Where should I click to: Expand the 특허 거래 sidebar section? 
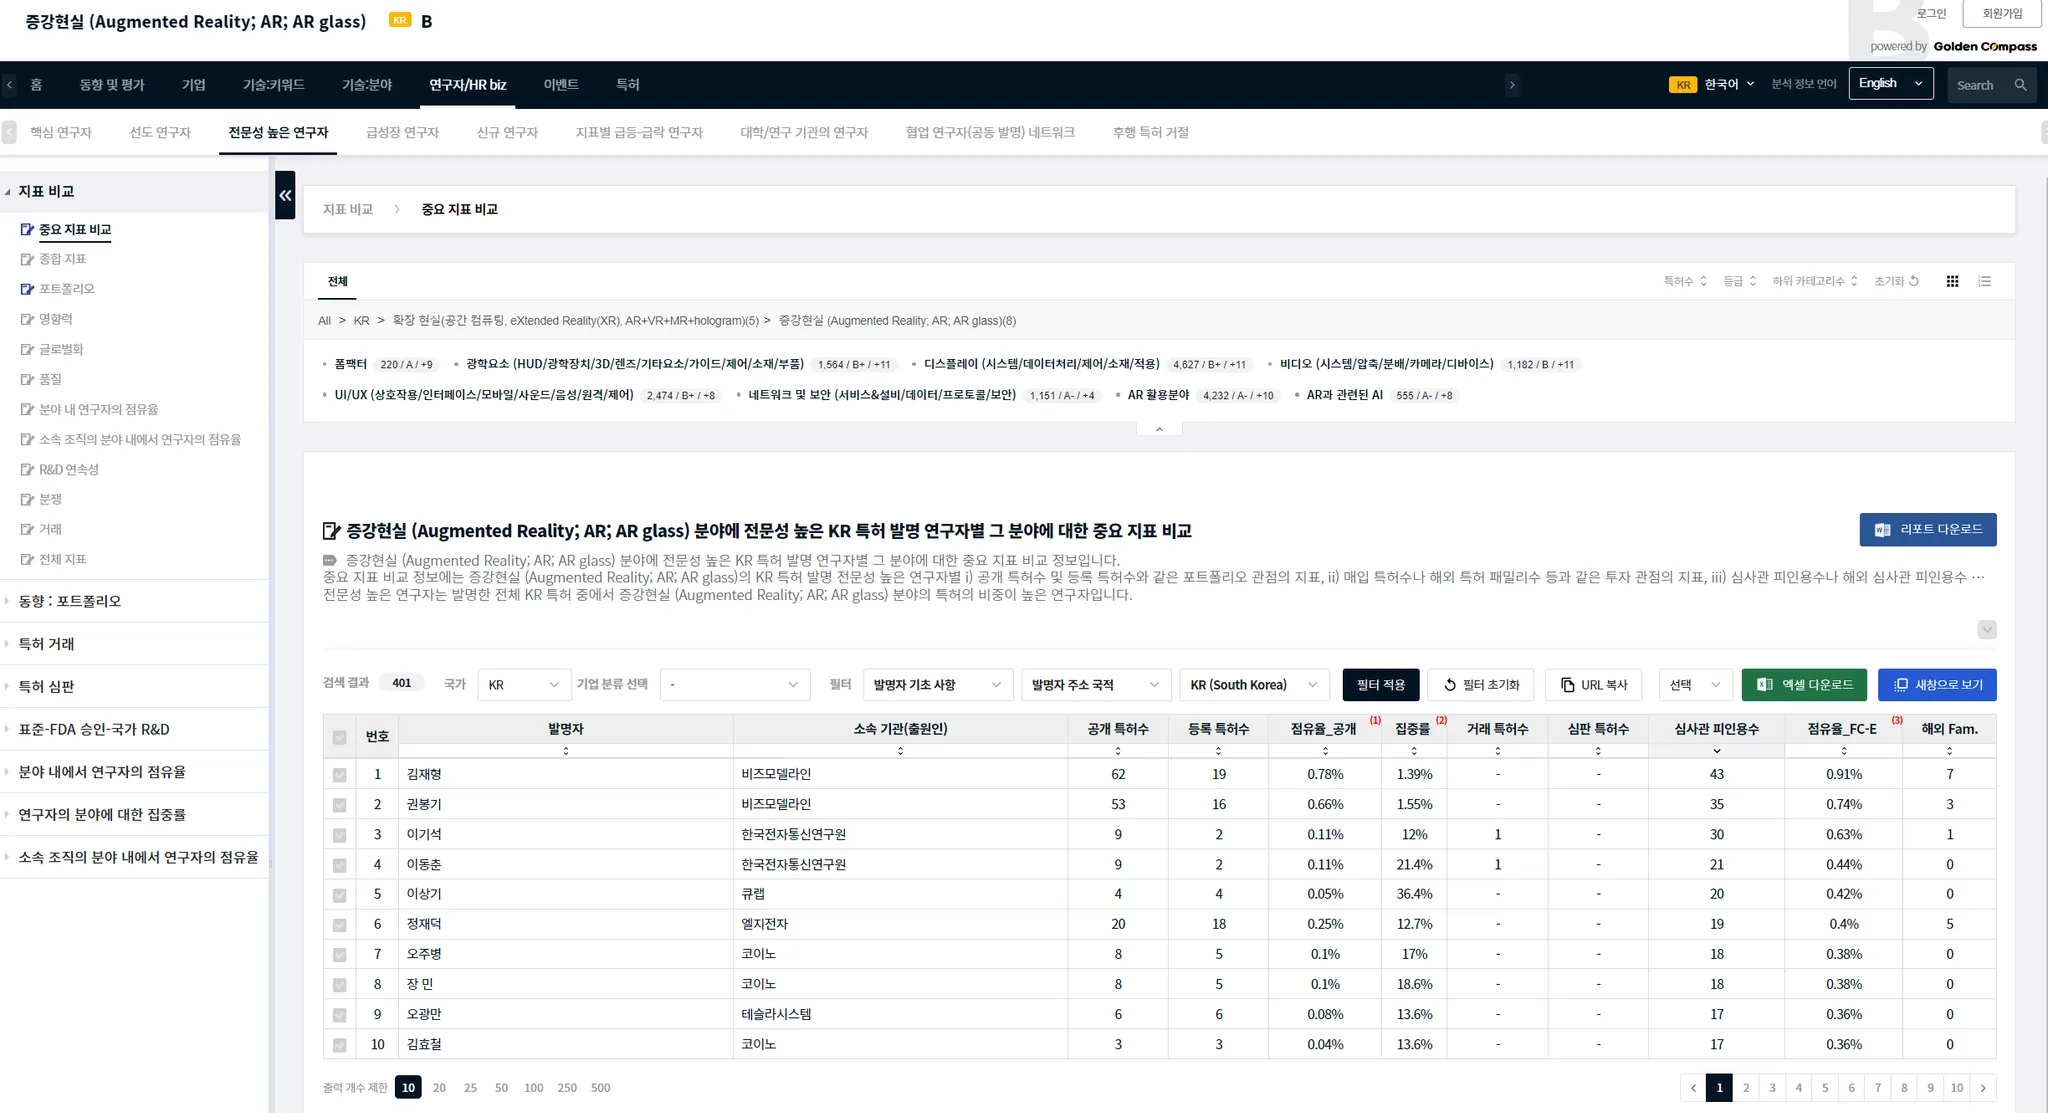coord(46,644)
